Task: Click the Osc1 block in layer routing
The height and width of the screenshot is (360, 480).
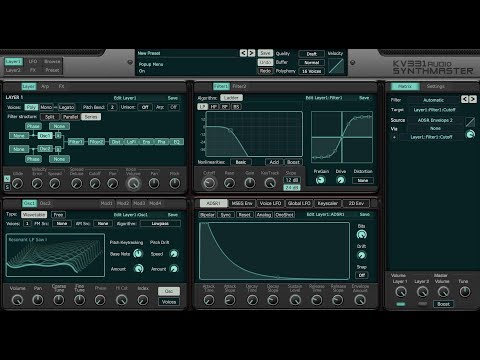Action: coord(45,136)
